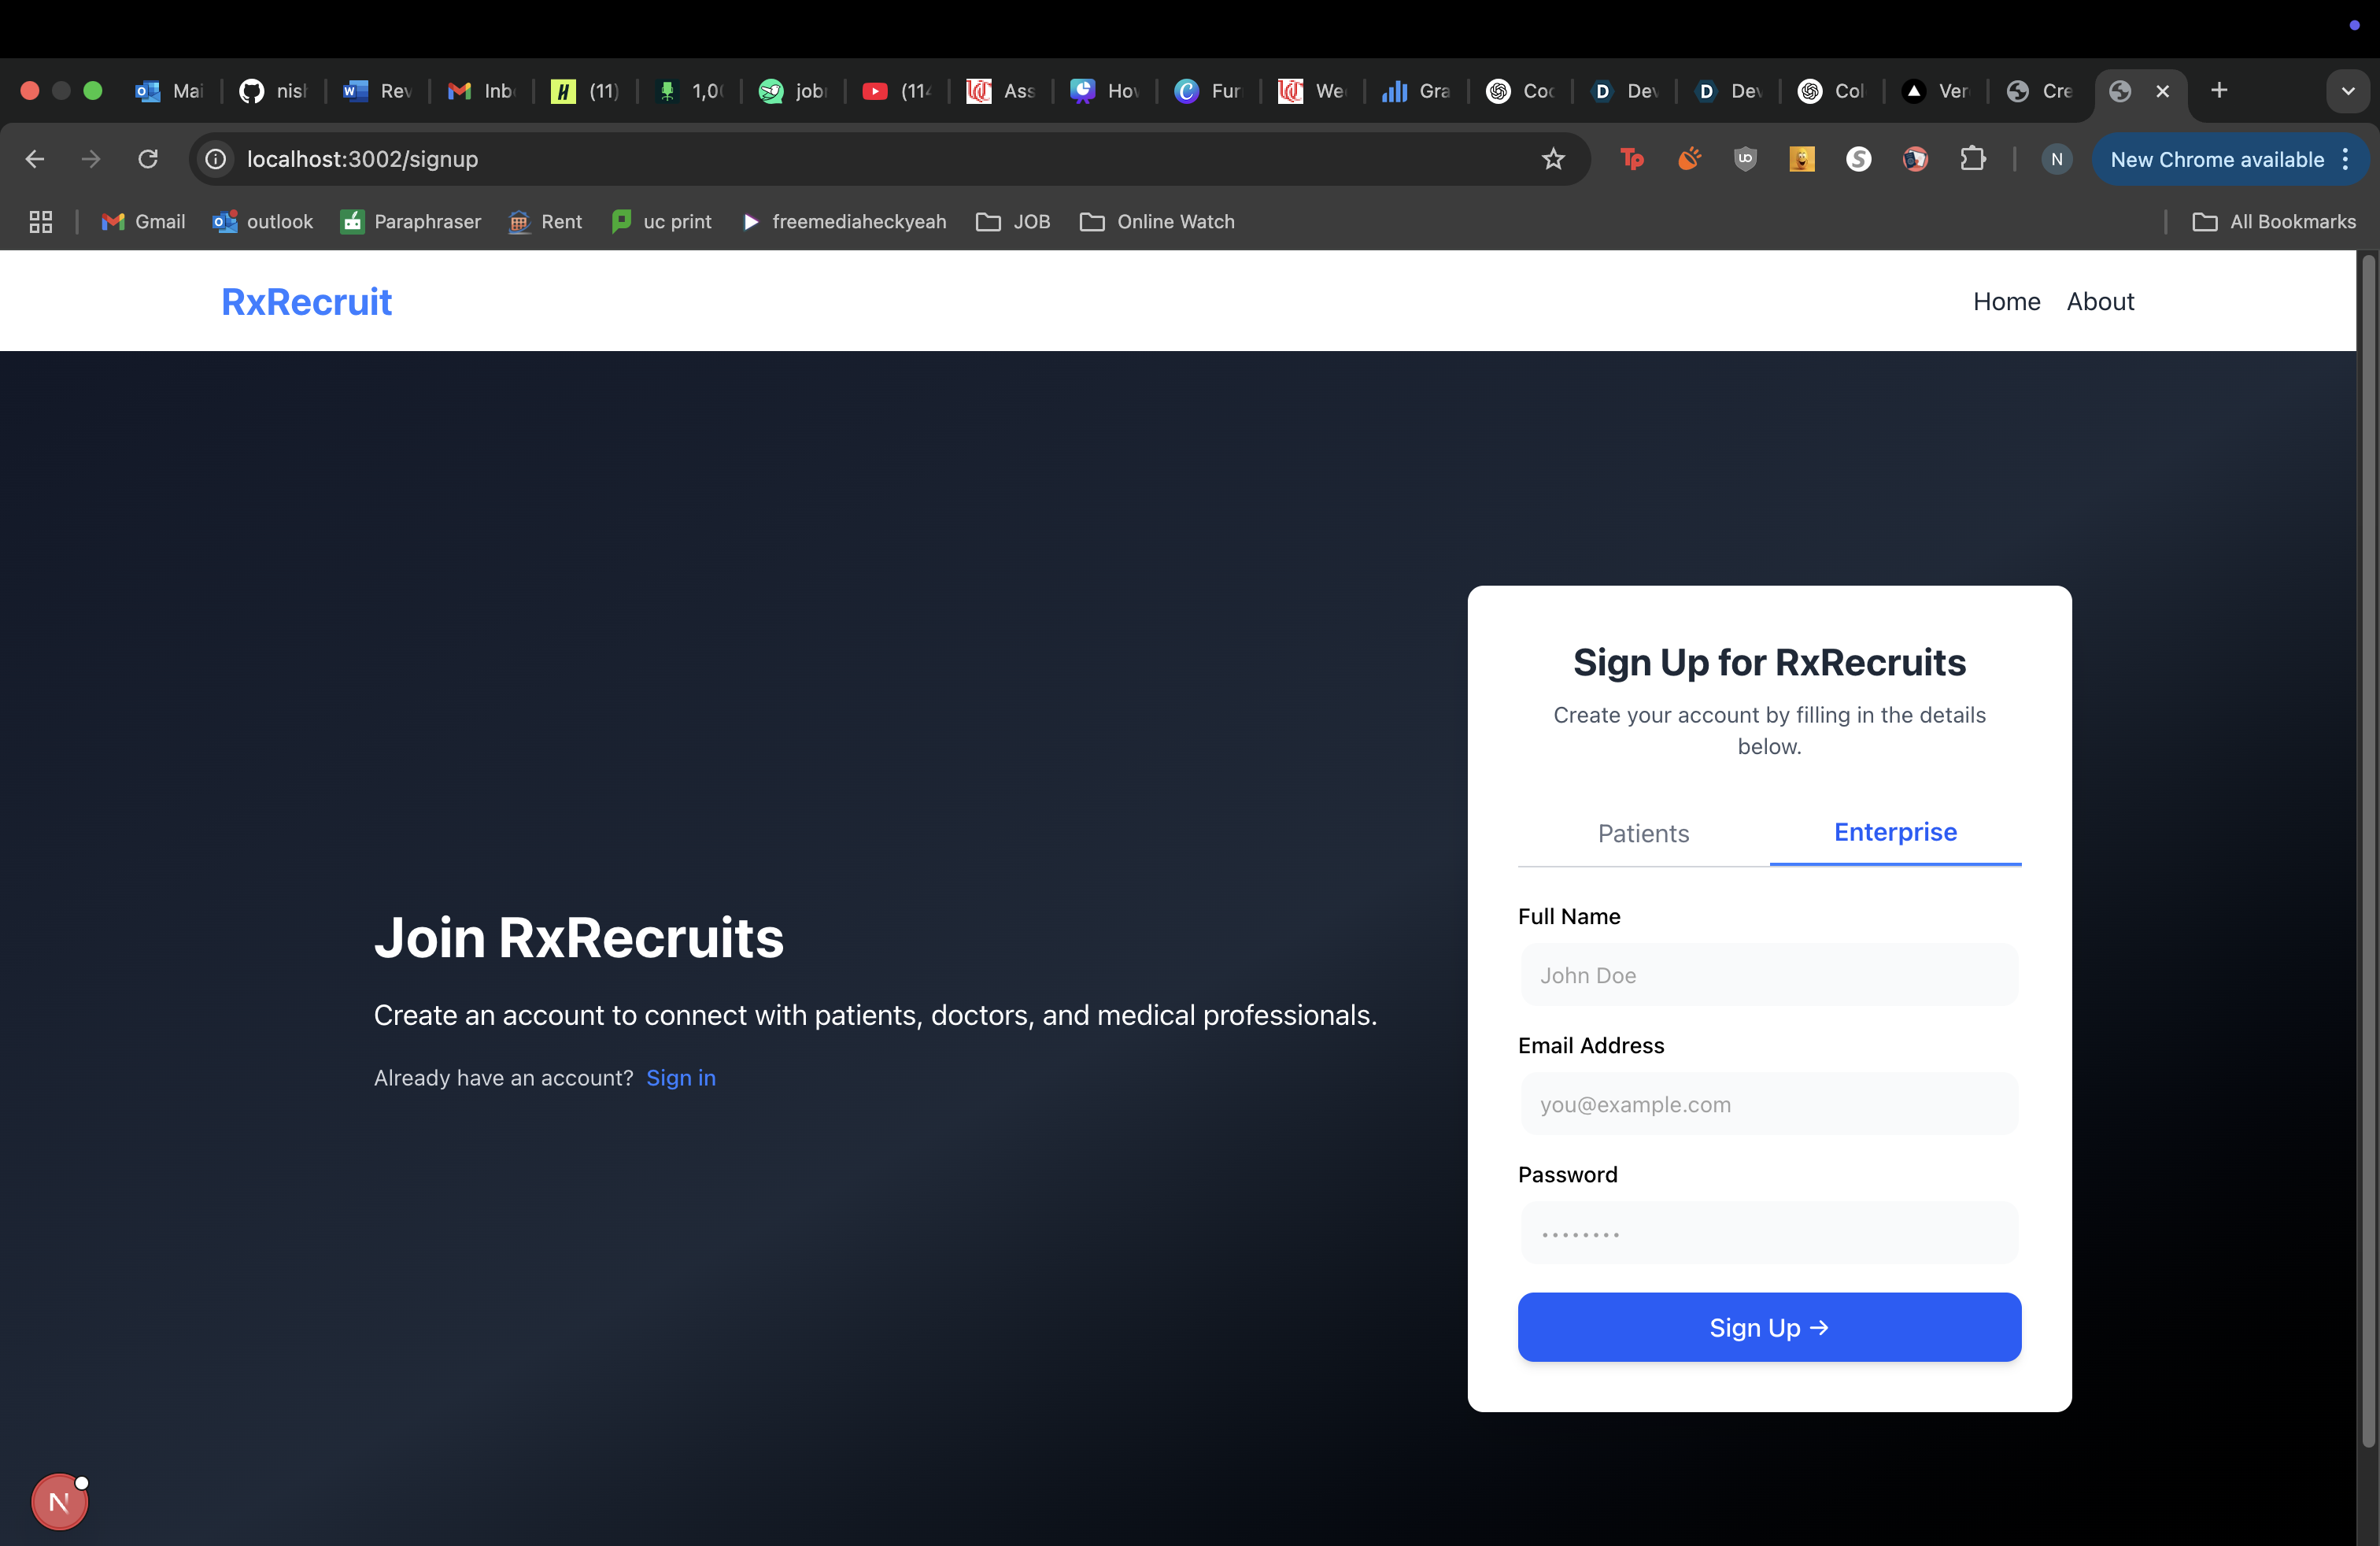
Task: Go back with the back arrow
Action: (x=35, y=159)
